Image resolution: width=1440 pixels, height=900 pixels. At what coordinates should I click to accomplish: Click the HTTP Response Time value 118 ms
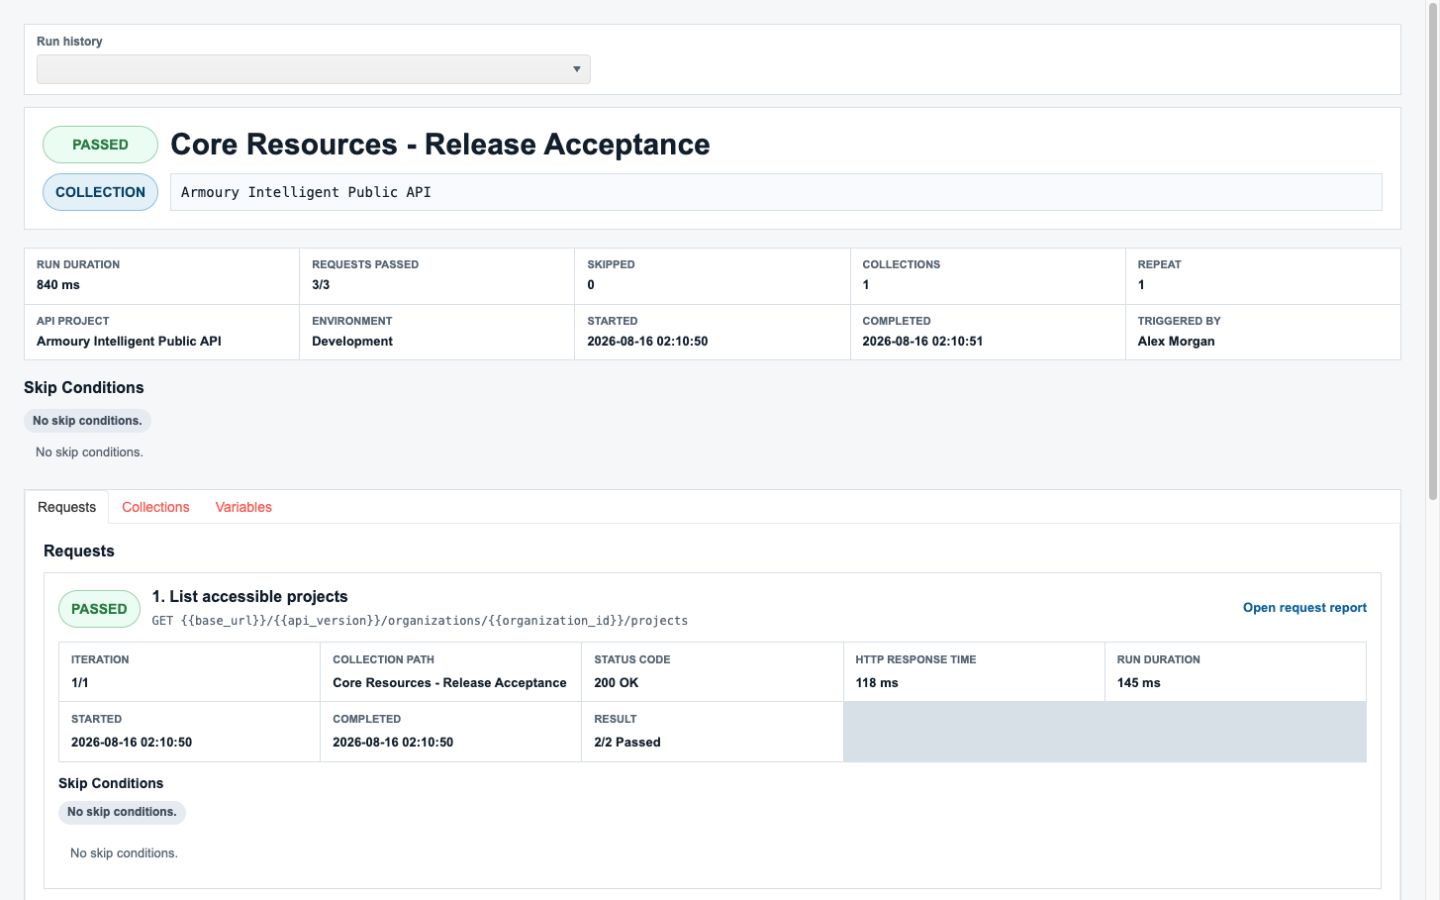tap(877, 683)
